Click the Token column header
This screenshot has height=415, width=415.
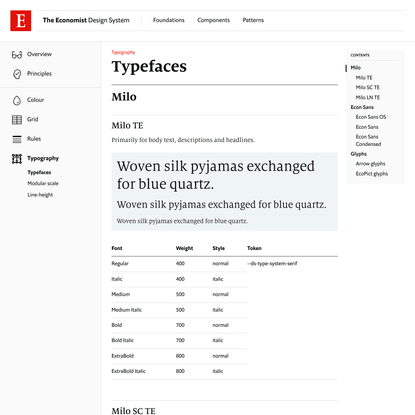(x=254, y=248)
